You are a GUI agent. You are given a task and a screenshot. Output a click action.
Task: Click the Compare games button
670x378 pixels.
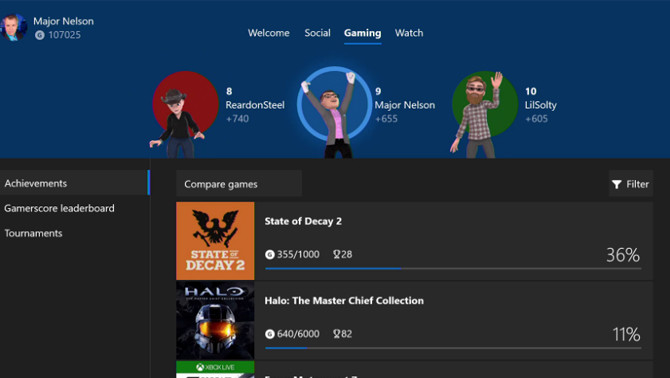(239, 184)
